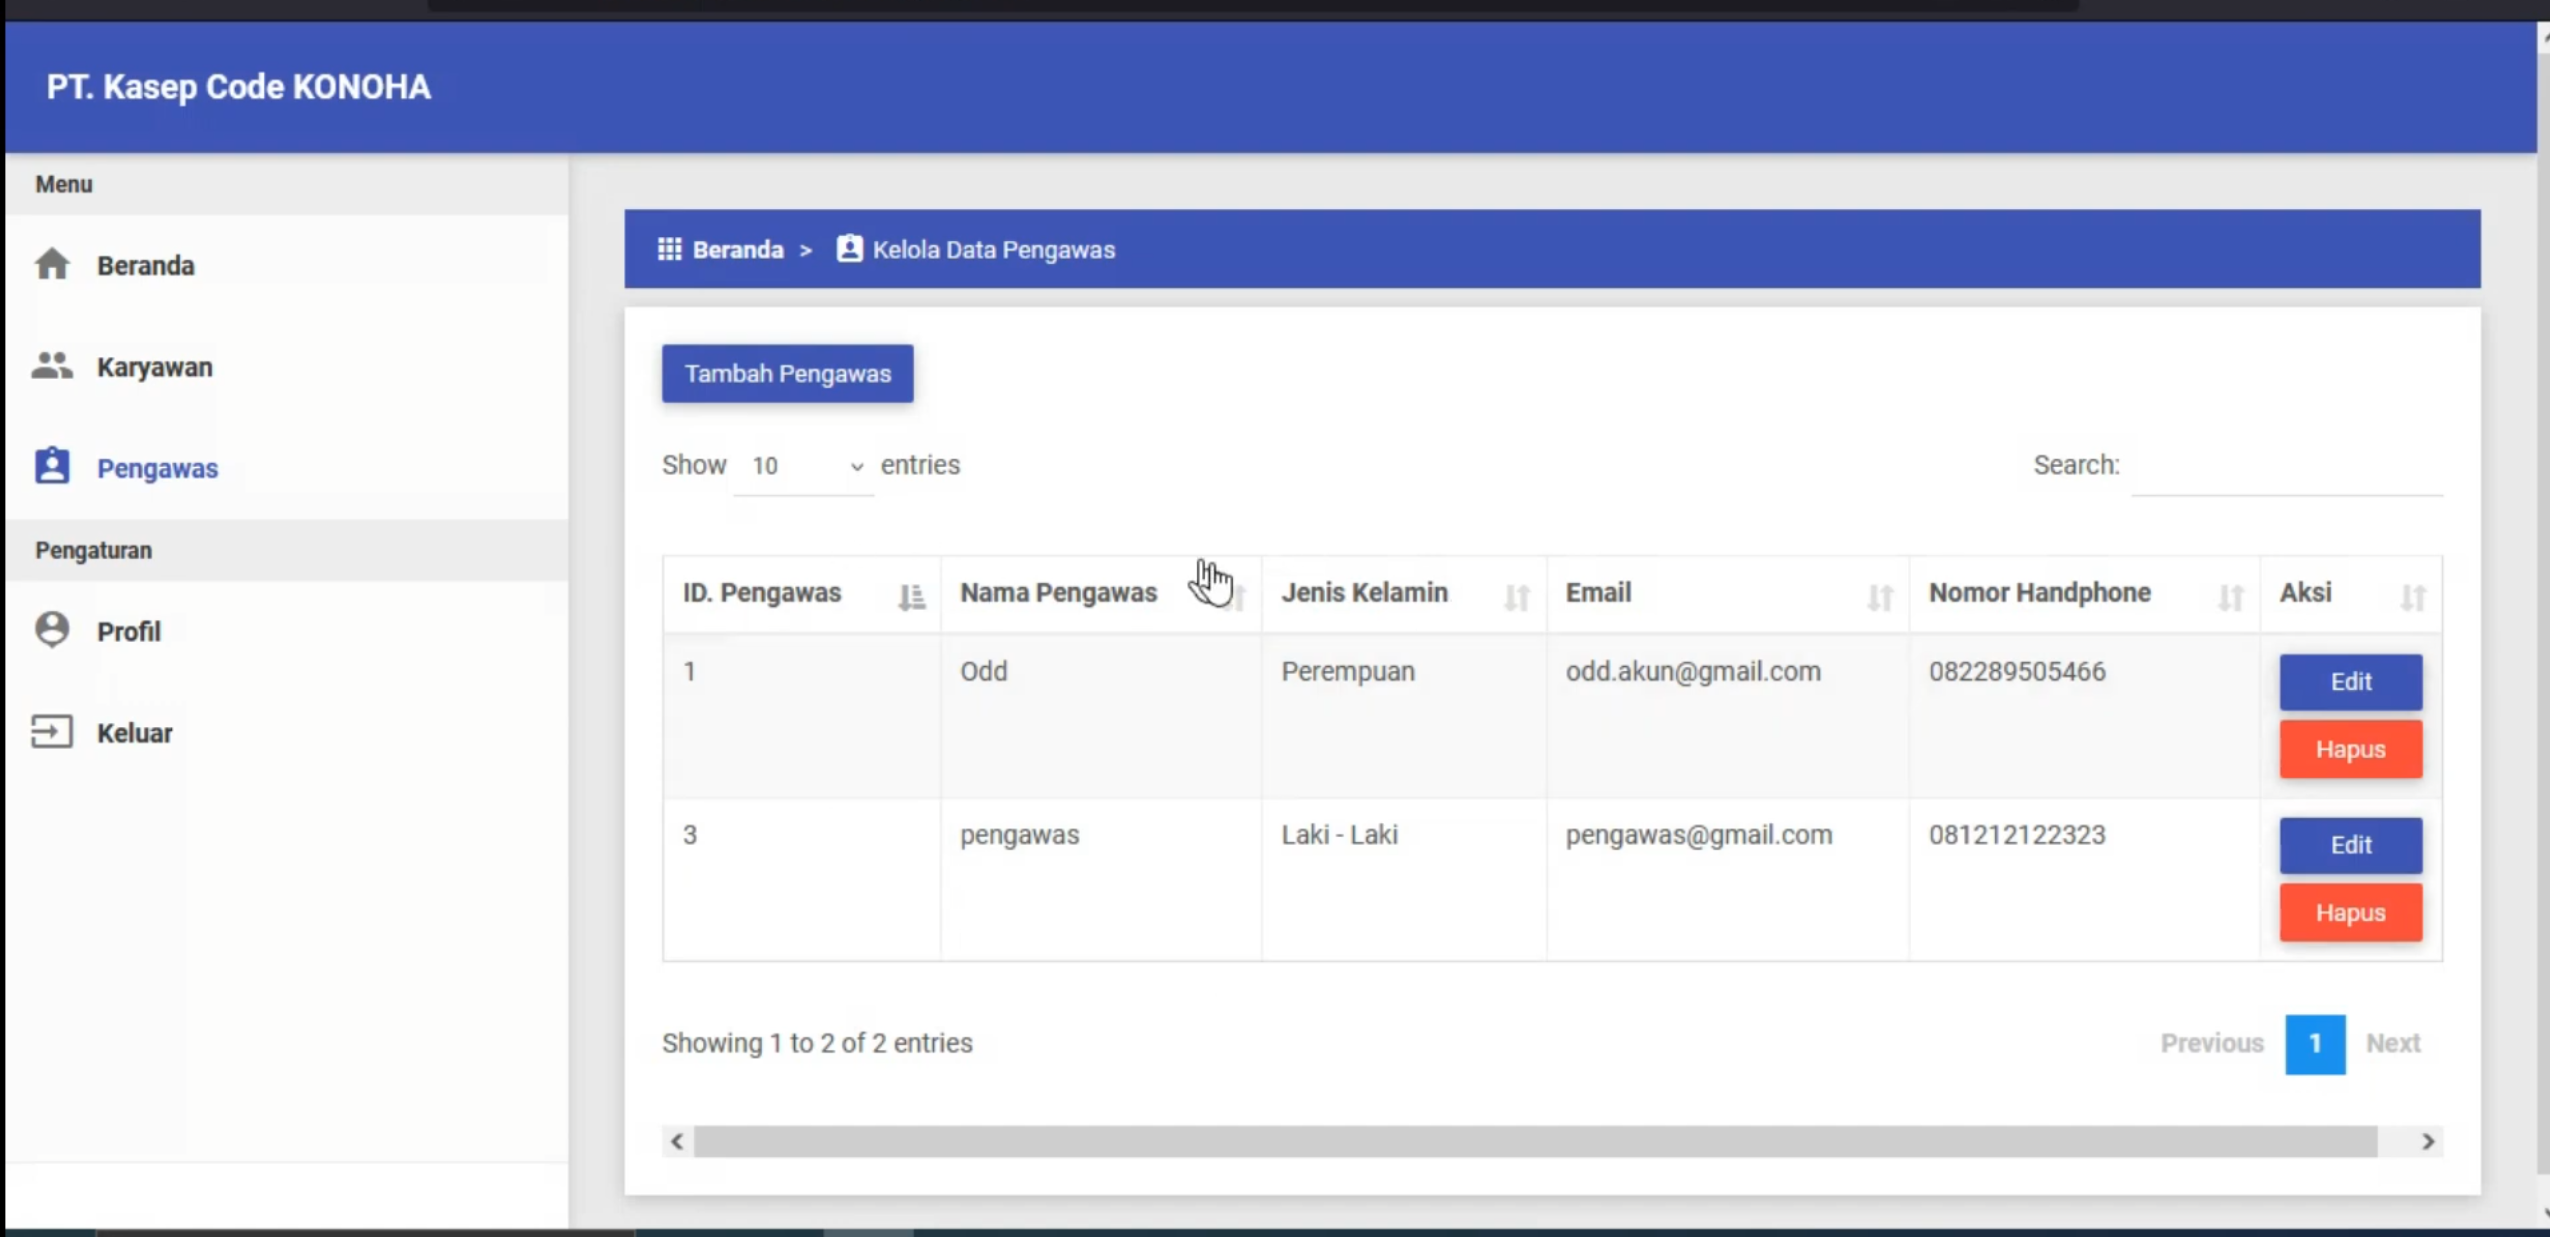Screen dimensions: 2550x1237
Task: Open Beranda menu item in sidebar
Action: (287, 265)
